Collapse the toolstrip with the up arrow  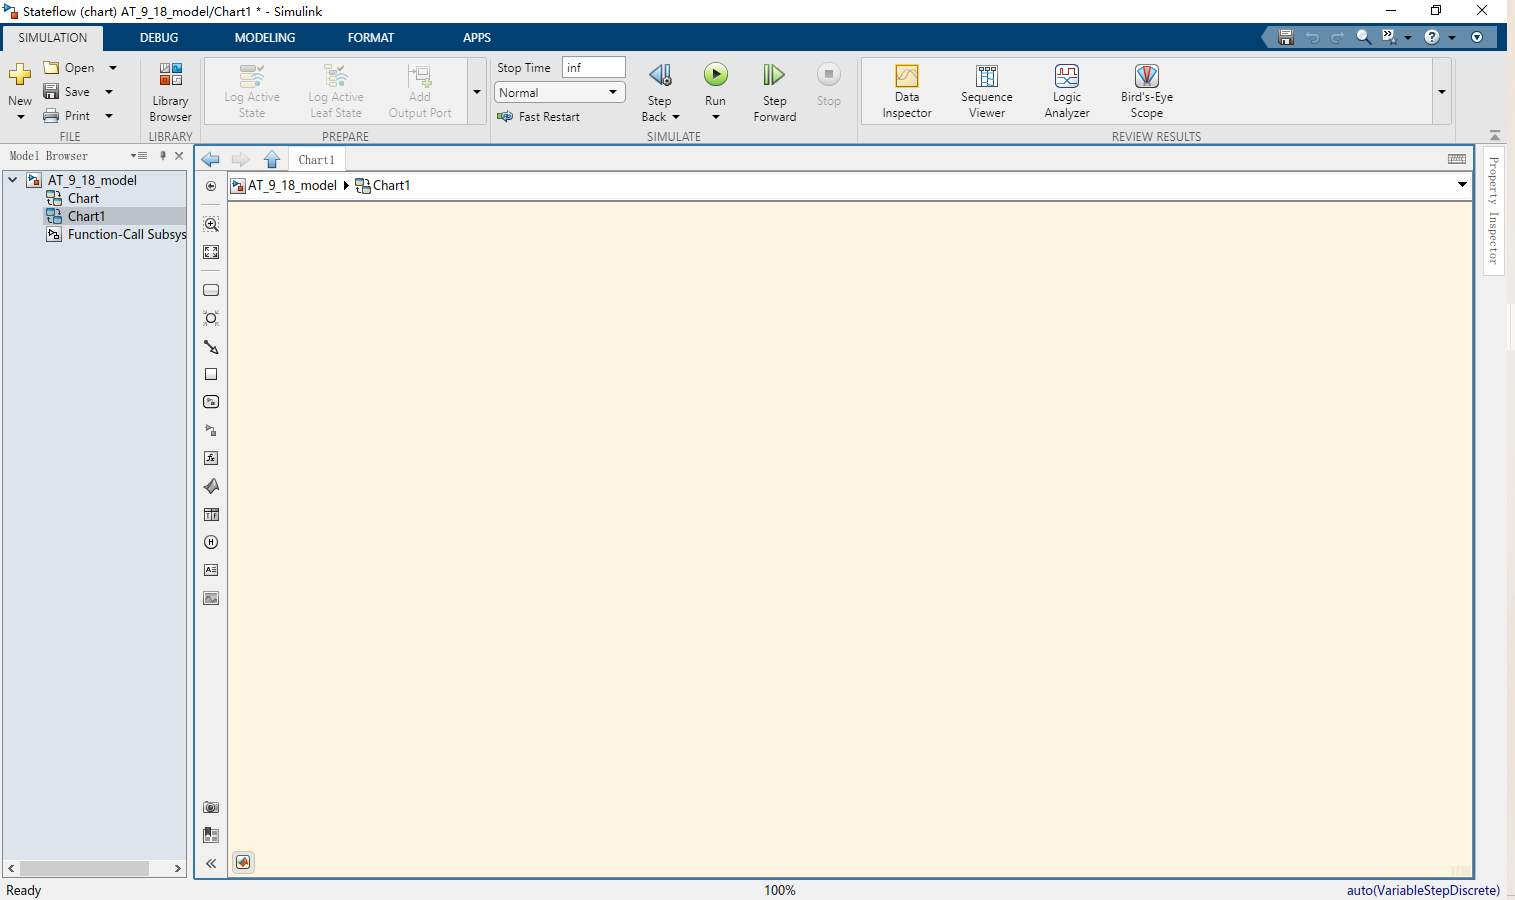coord(1495,135)
